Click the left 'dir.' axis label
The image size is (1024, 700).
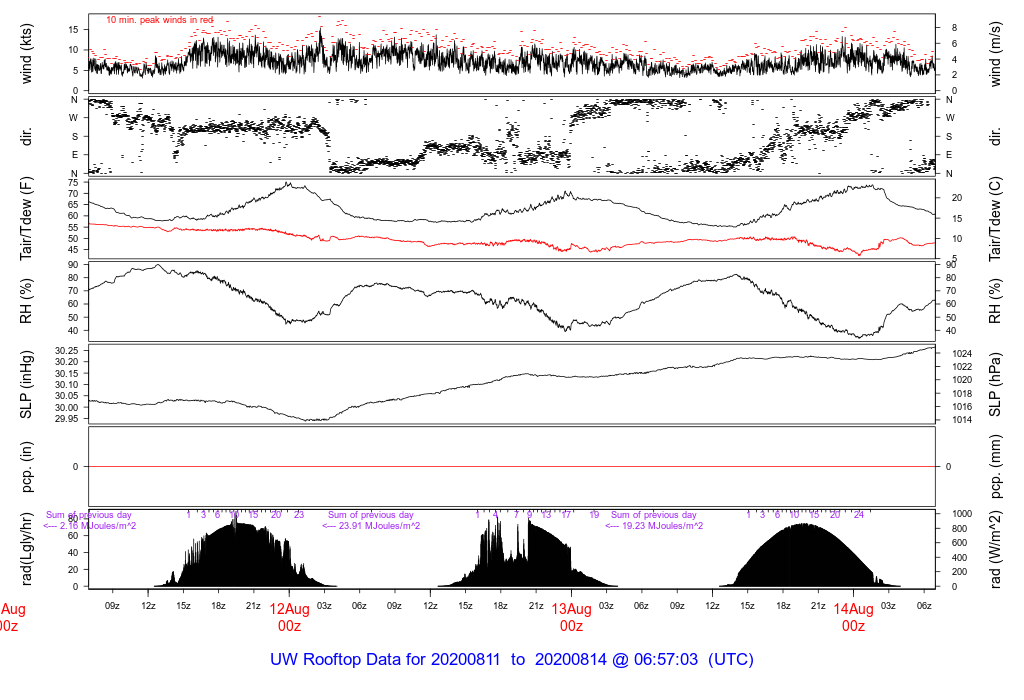26,137
